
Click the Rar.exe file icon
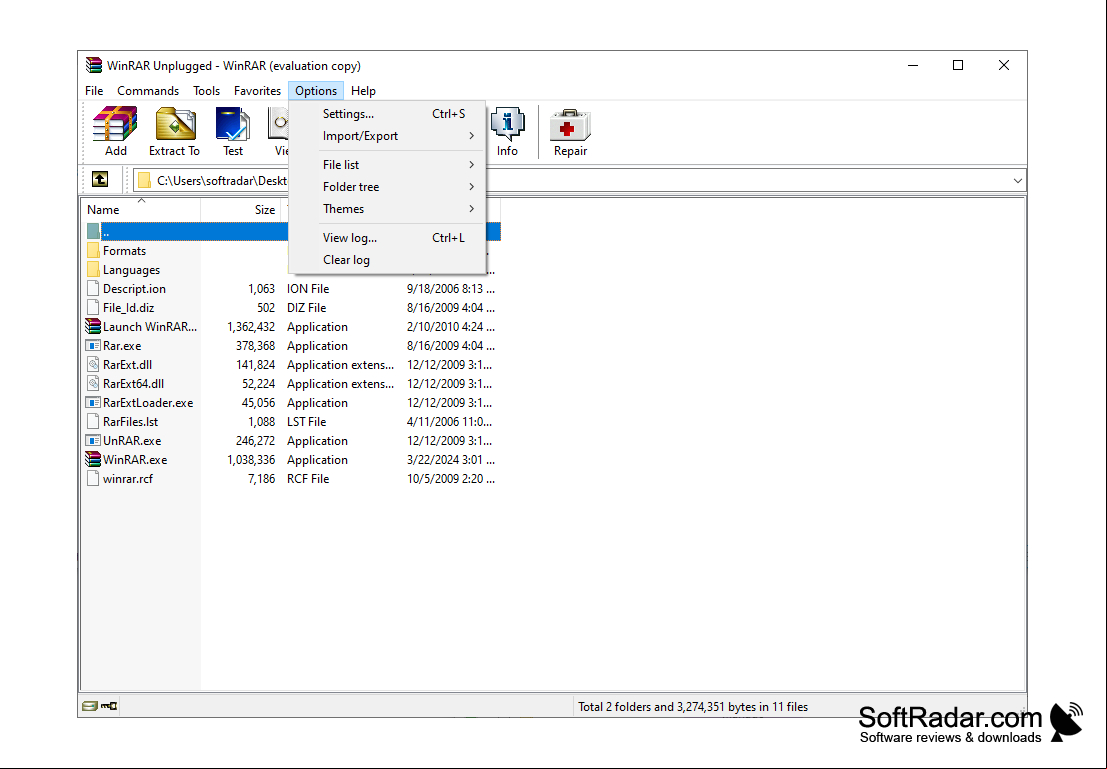pyautogui.click(x=93, y=346)
